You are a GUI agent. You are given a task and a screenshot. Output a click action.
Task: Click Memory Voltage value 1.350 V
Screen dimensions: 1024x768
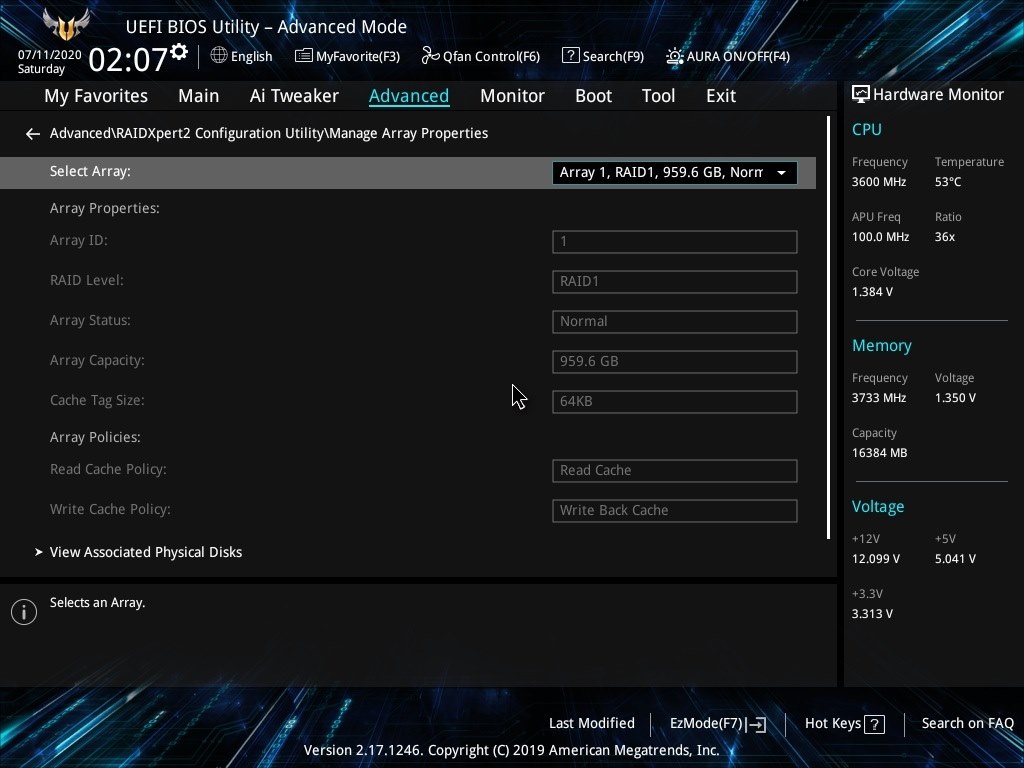point(955,398)
